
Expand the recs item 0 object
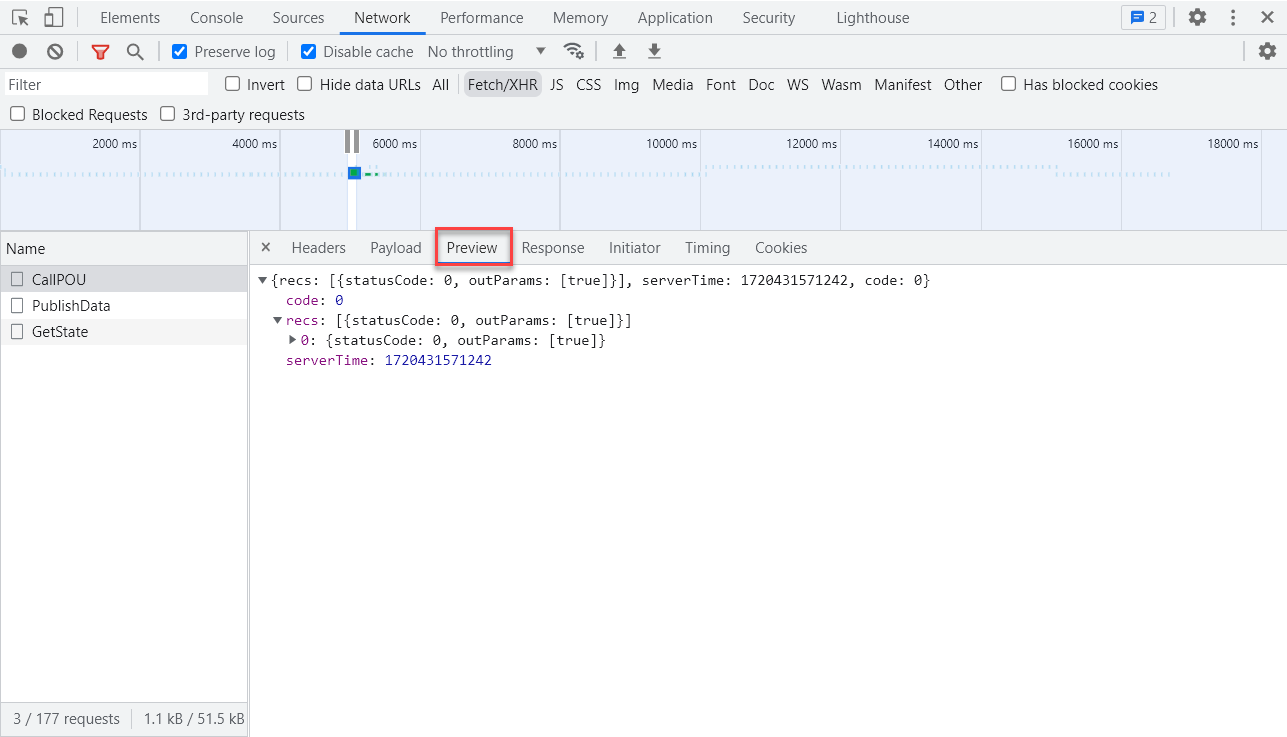coord(292,340)
